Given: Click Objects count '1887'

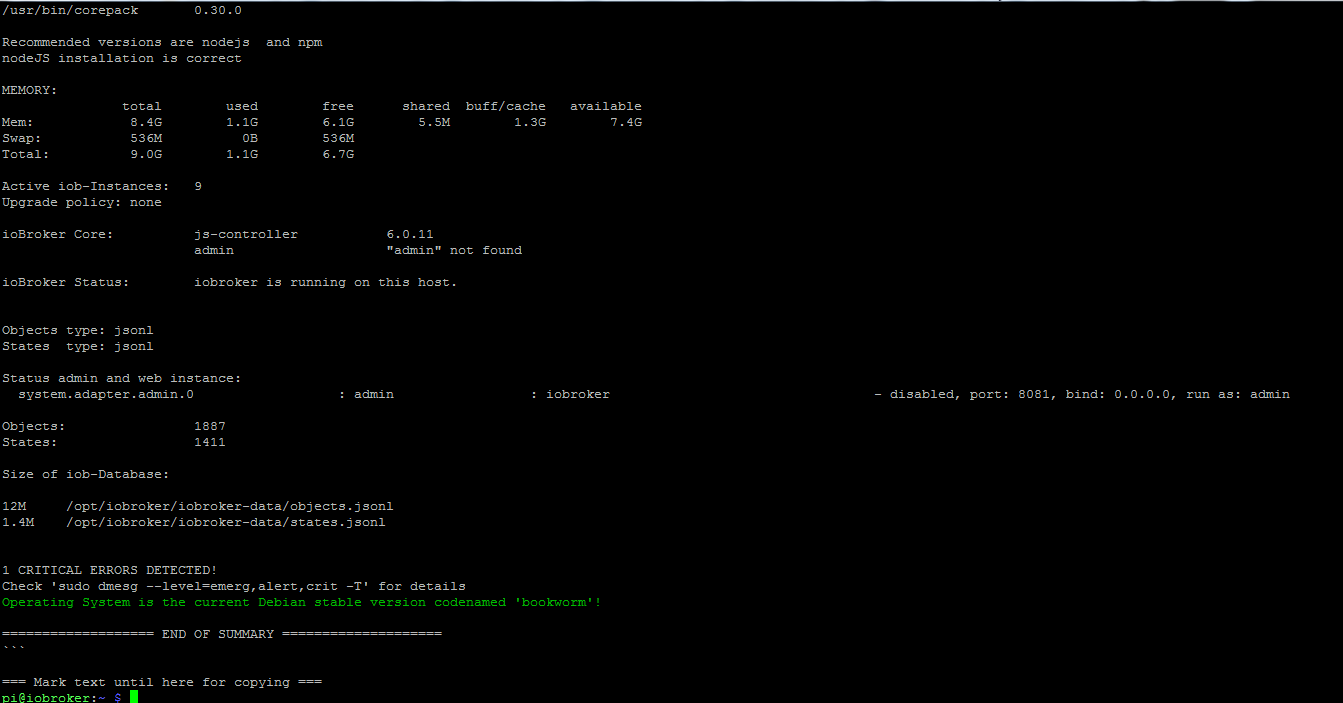Looking at the screenshot, I should (210, 426).
